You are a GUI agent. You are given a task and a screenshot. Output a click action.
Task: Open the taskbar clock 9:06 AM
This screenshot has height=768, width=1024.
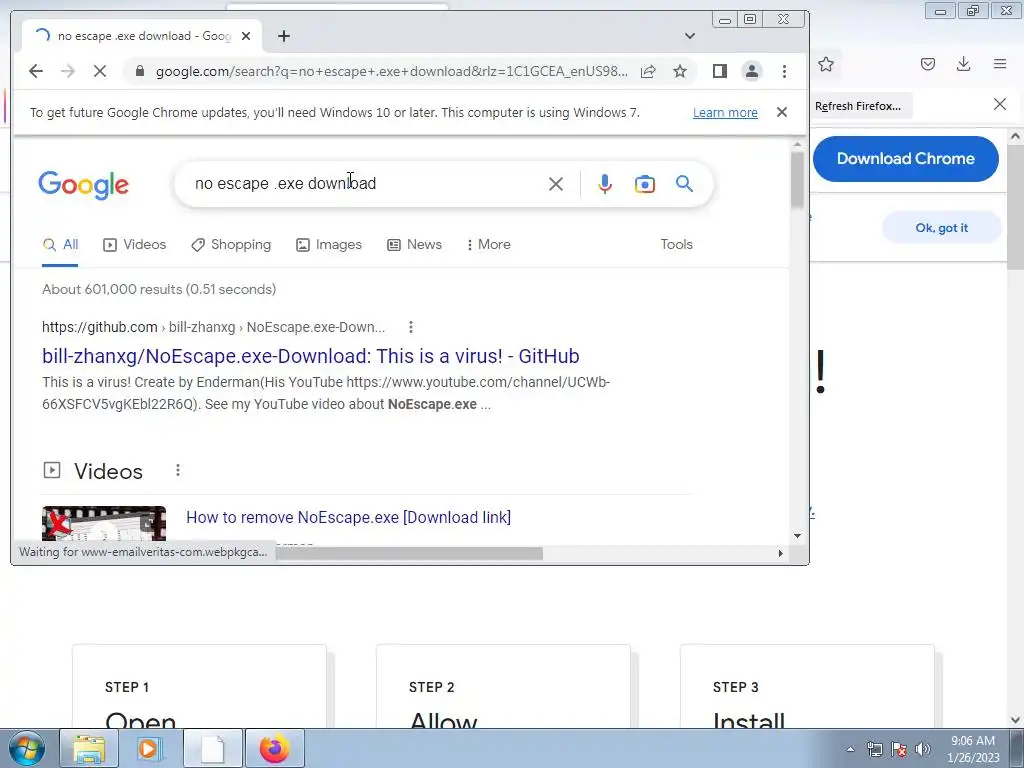click(973, 749)
